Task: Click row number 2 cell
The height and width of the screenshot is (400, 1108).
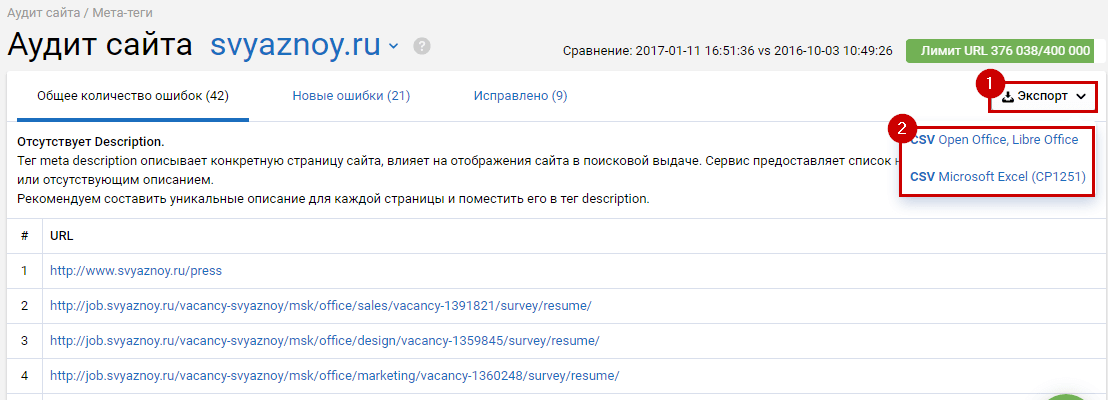Action: 25,305
